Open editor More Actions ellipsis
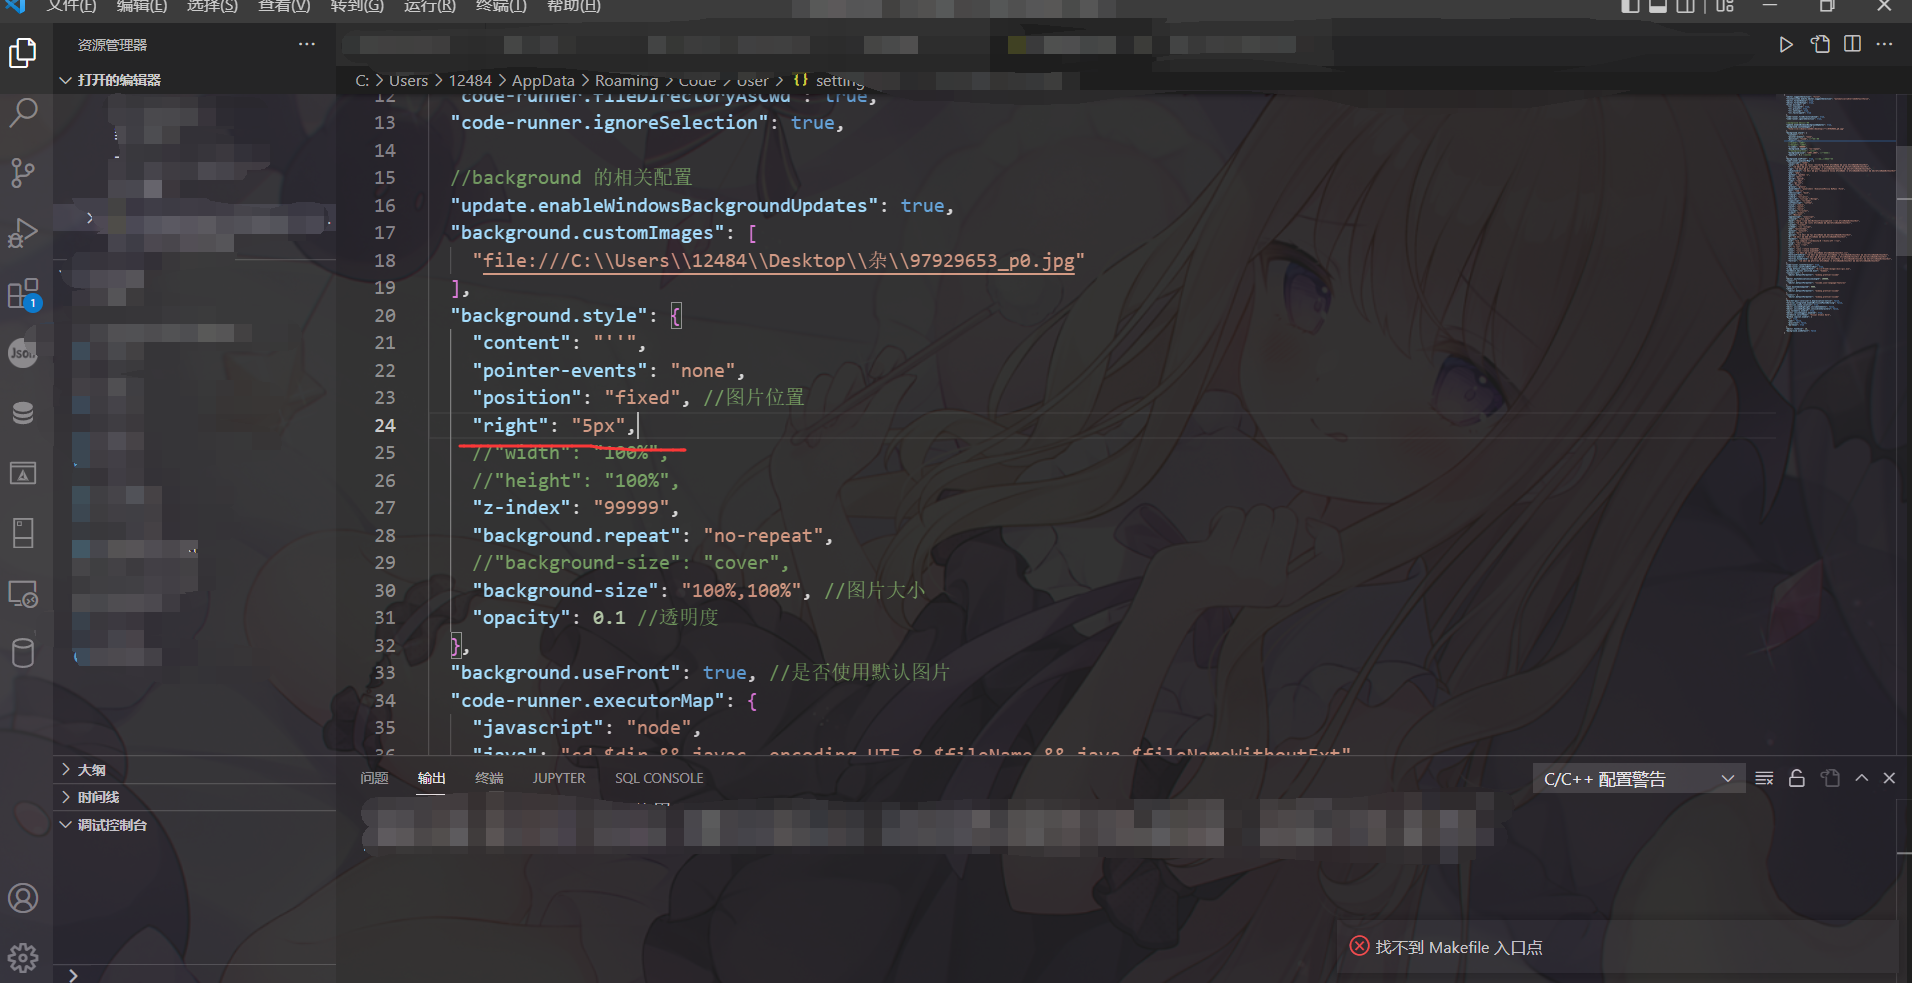 [1885, 45]
